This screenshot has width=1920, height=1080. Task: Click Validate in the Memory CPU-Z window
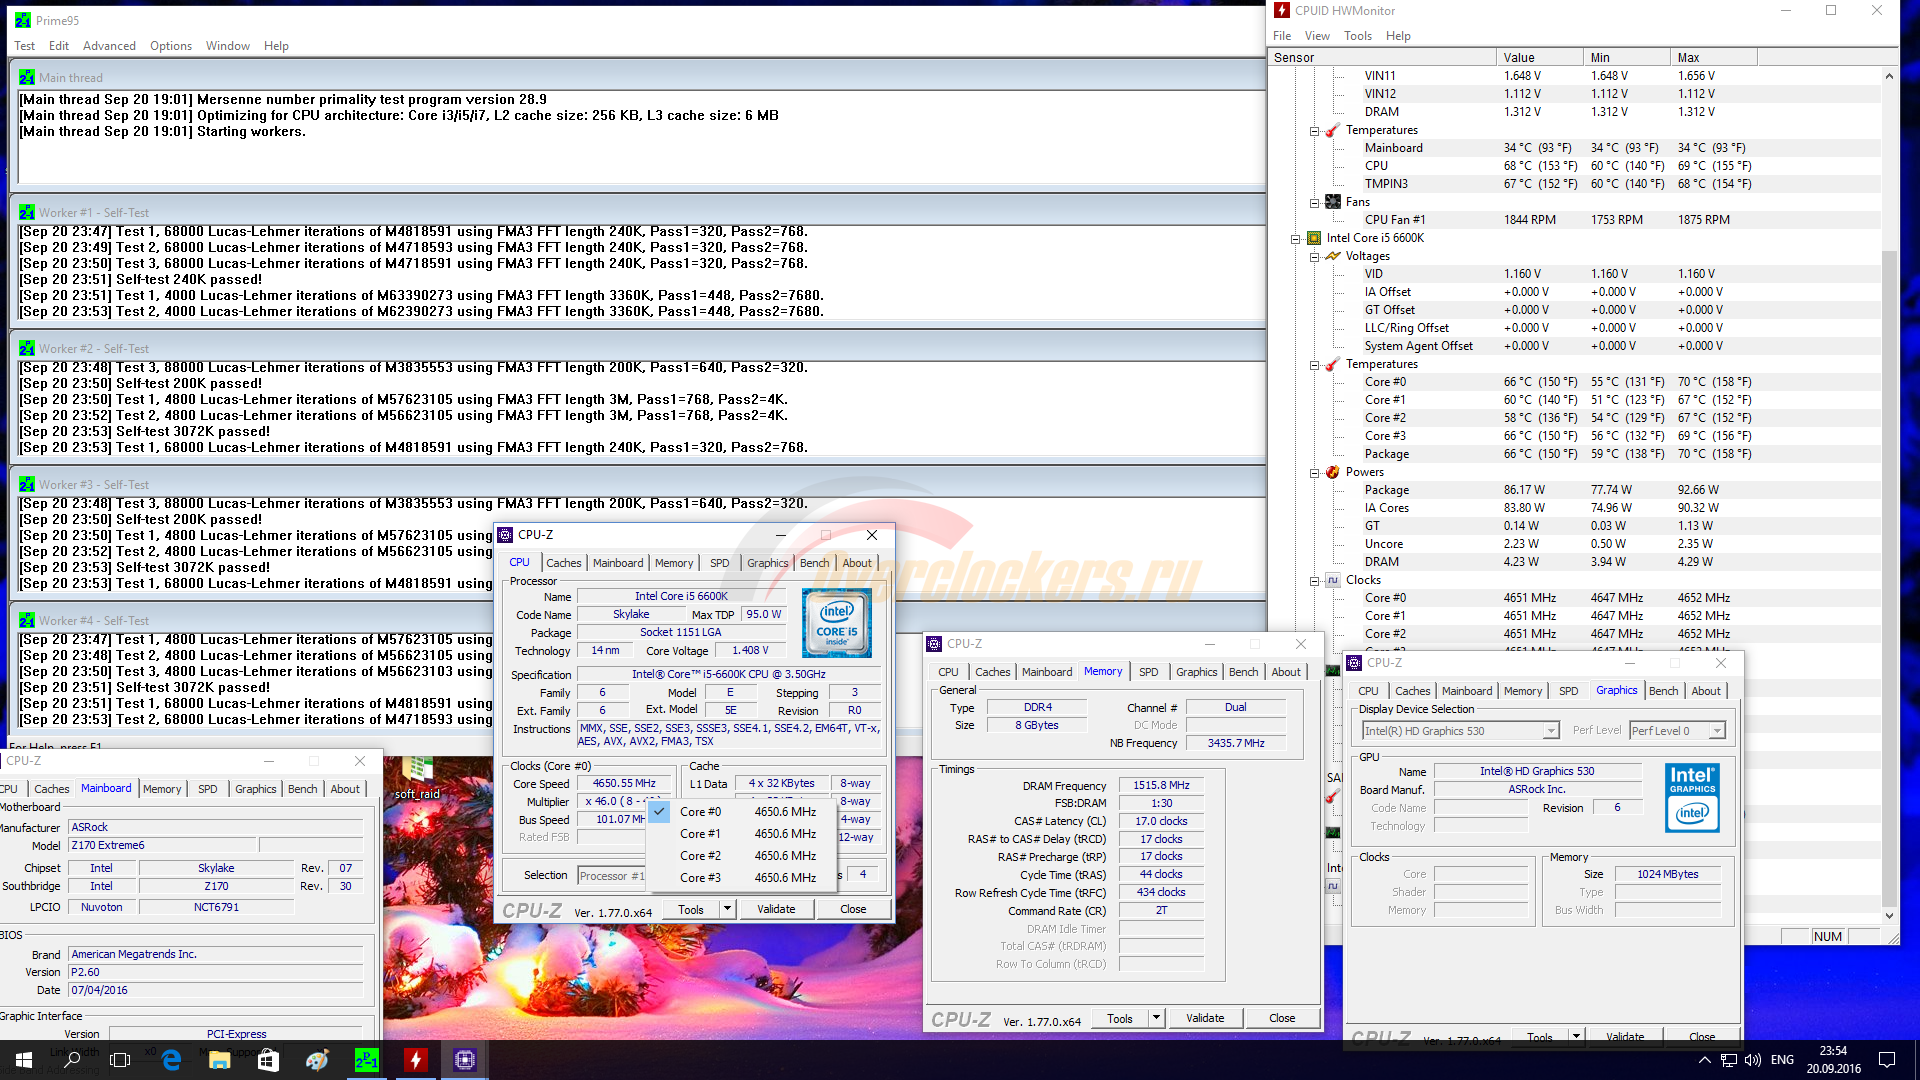click(x=1204, y=1018)
